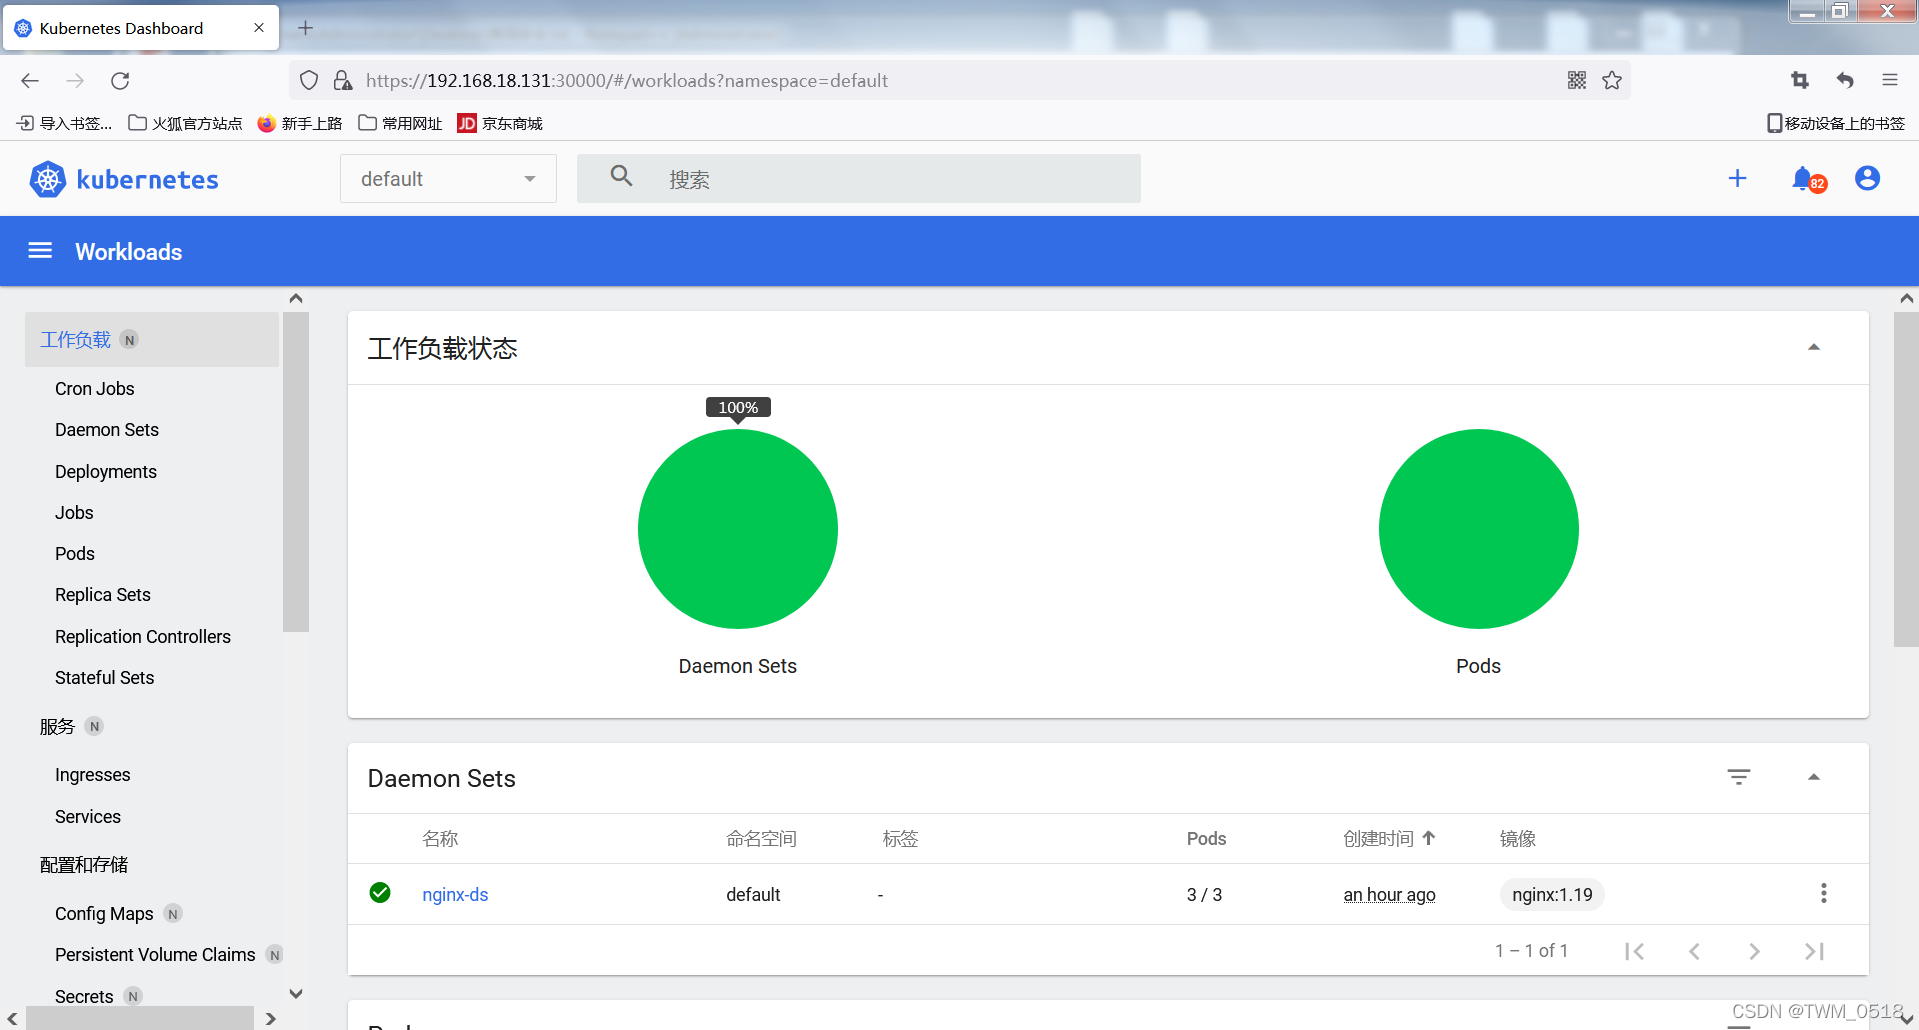This screenshot has height=1030, width=1919.
Task: Collapse the Daemon Sets card
Action: (x=1814, y=777)
